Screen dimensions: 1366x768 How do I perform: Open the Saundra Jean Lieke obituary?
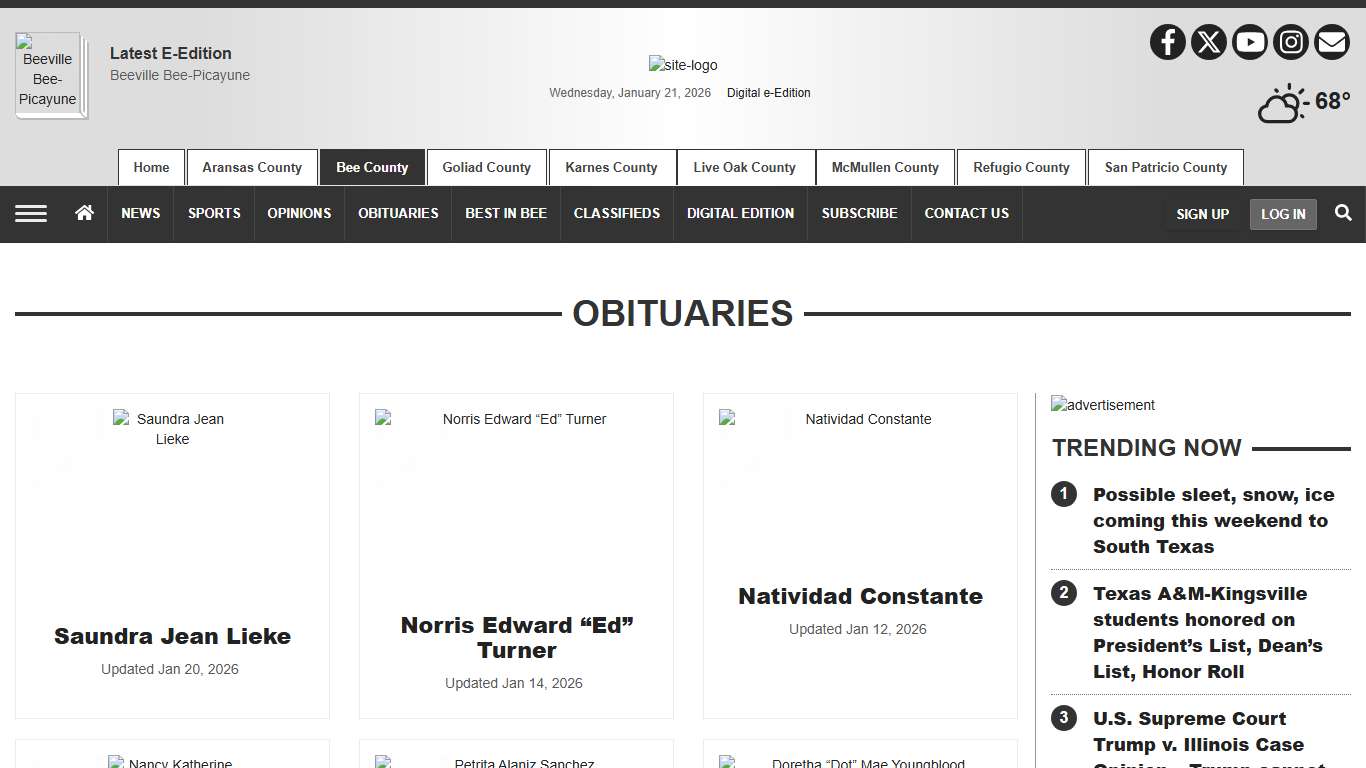pyautogui.click(x=171, y=636)
